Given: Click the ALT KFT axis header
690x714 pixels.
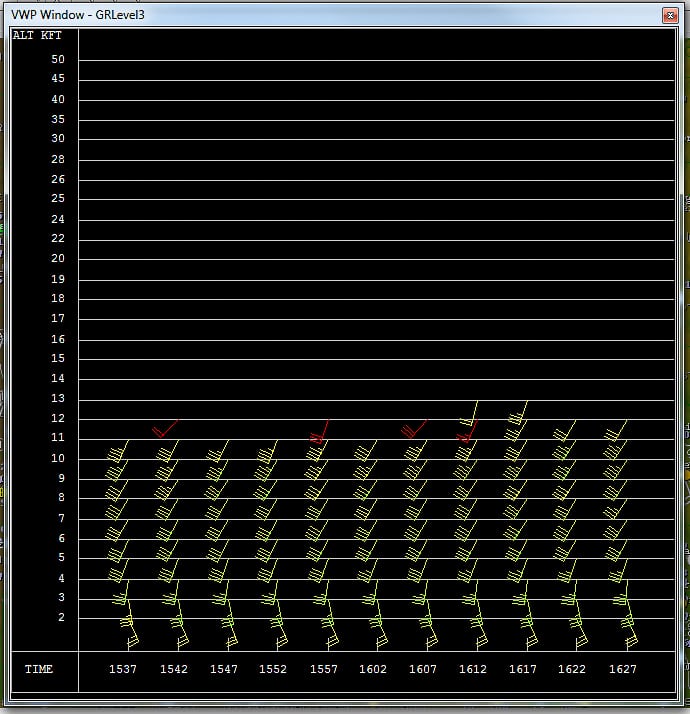Looking at the screenshot, I should coord(38,35).
